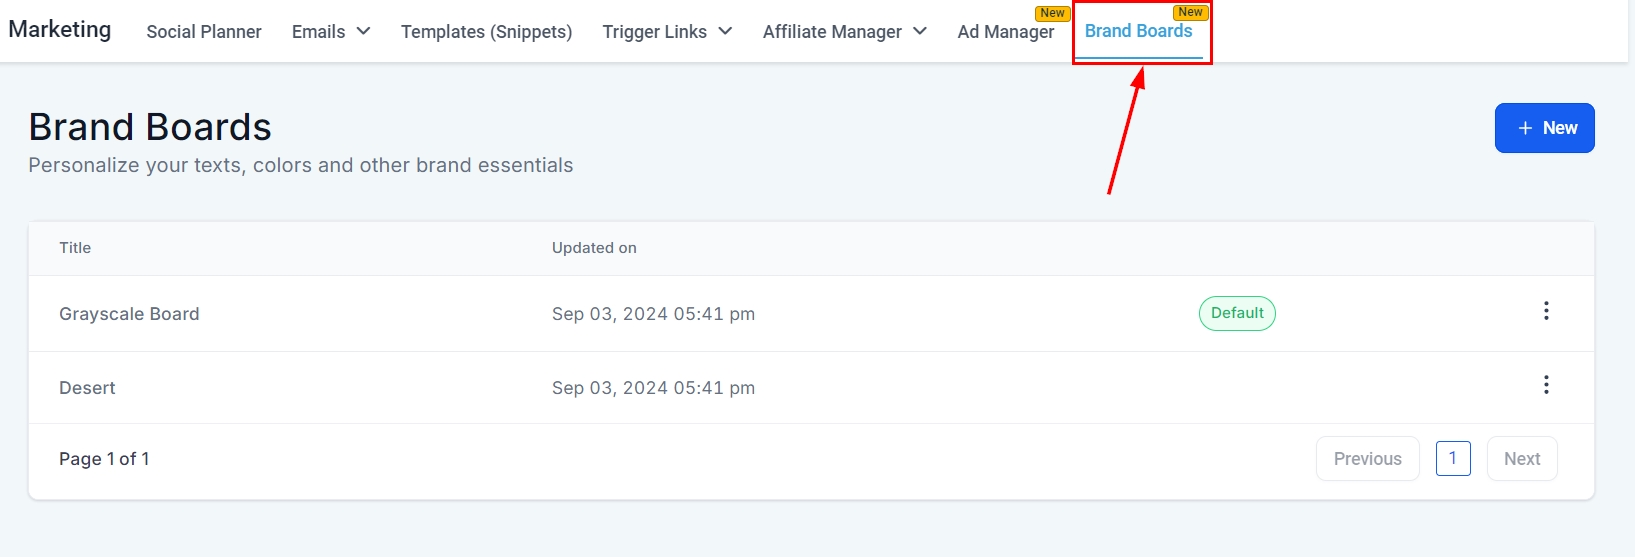Image resolution: width=1635 pixels, height=557 pixels.
Task: Click the green Default badge
Action: 1237,313
